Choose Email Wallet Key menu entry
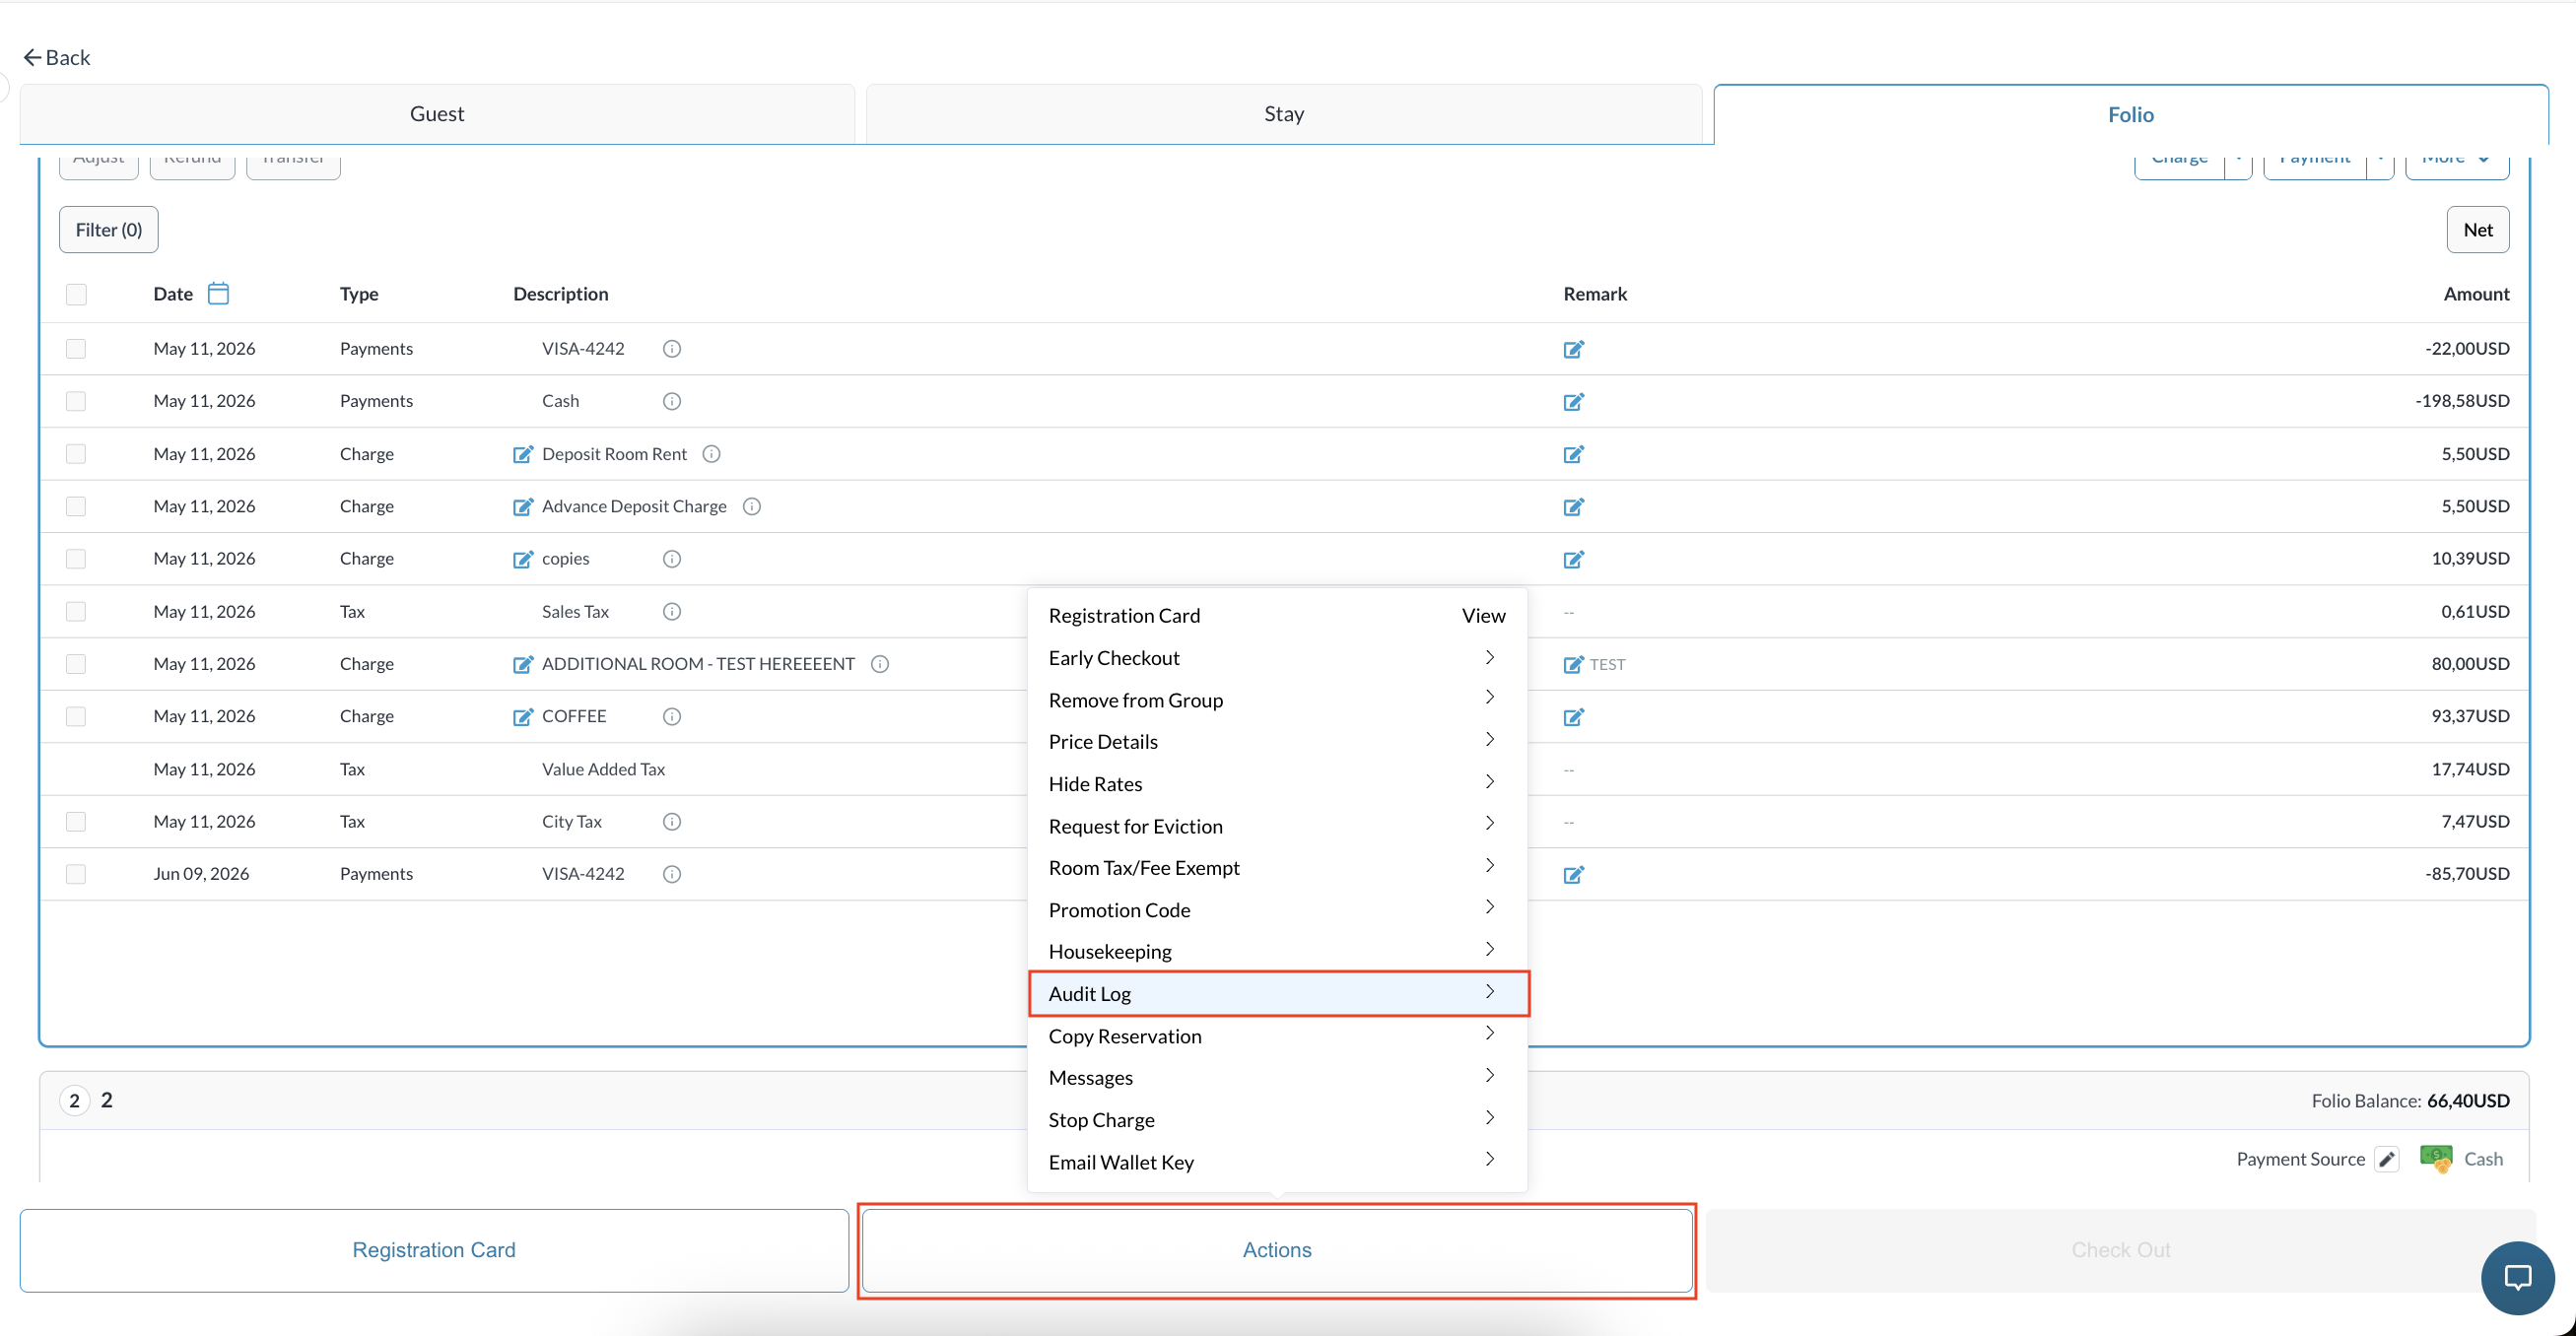The image size is (2576, 1336). [1278, 1161]
